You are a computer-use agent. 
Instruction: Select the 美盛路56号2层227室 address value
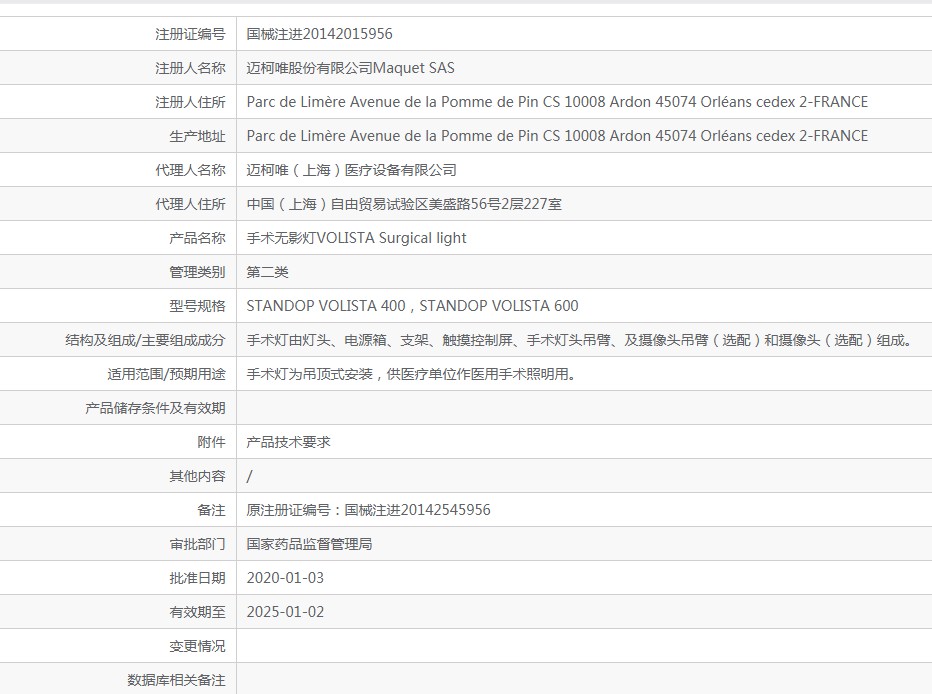404,204
